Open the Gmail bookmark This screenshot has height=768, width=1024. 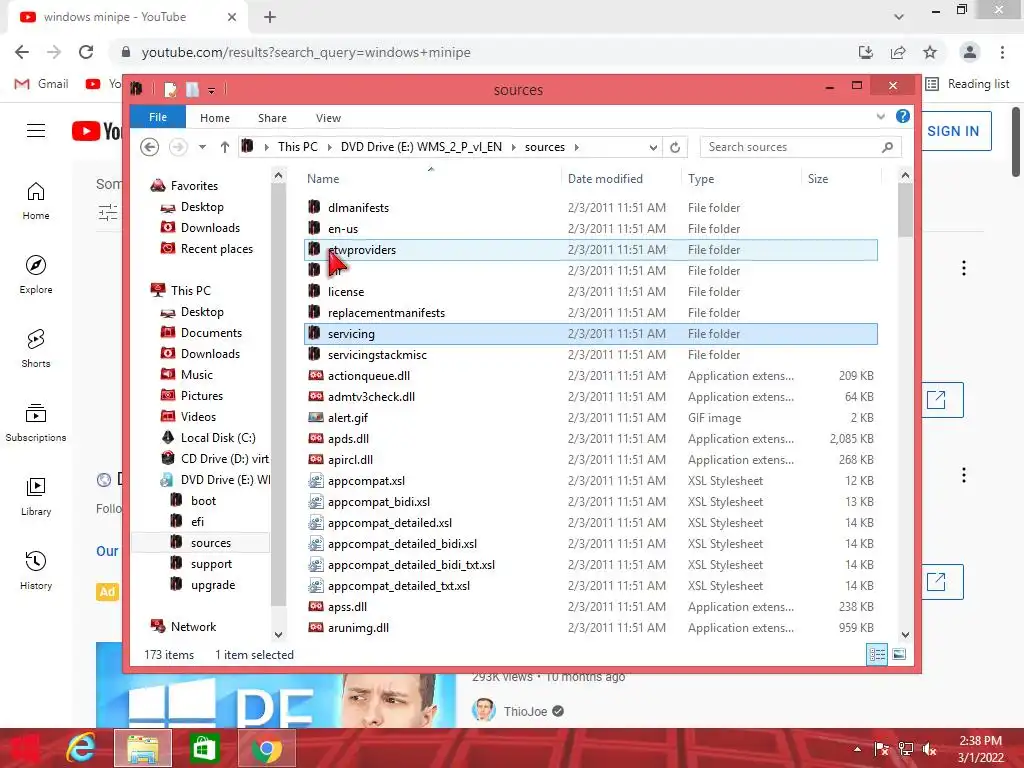[42, 84]
